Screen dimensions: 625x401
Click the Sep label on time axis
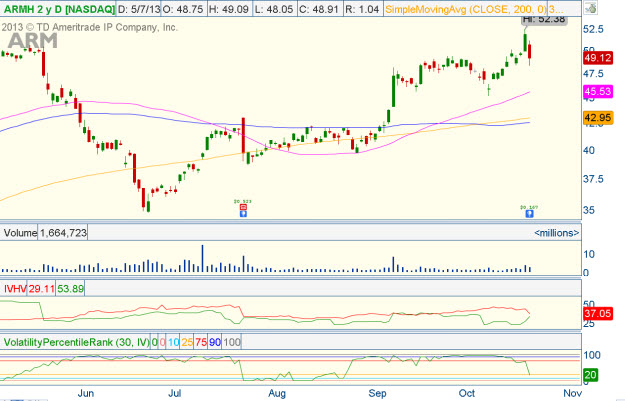coord(378,394)
